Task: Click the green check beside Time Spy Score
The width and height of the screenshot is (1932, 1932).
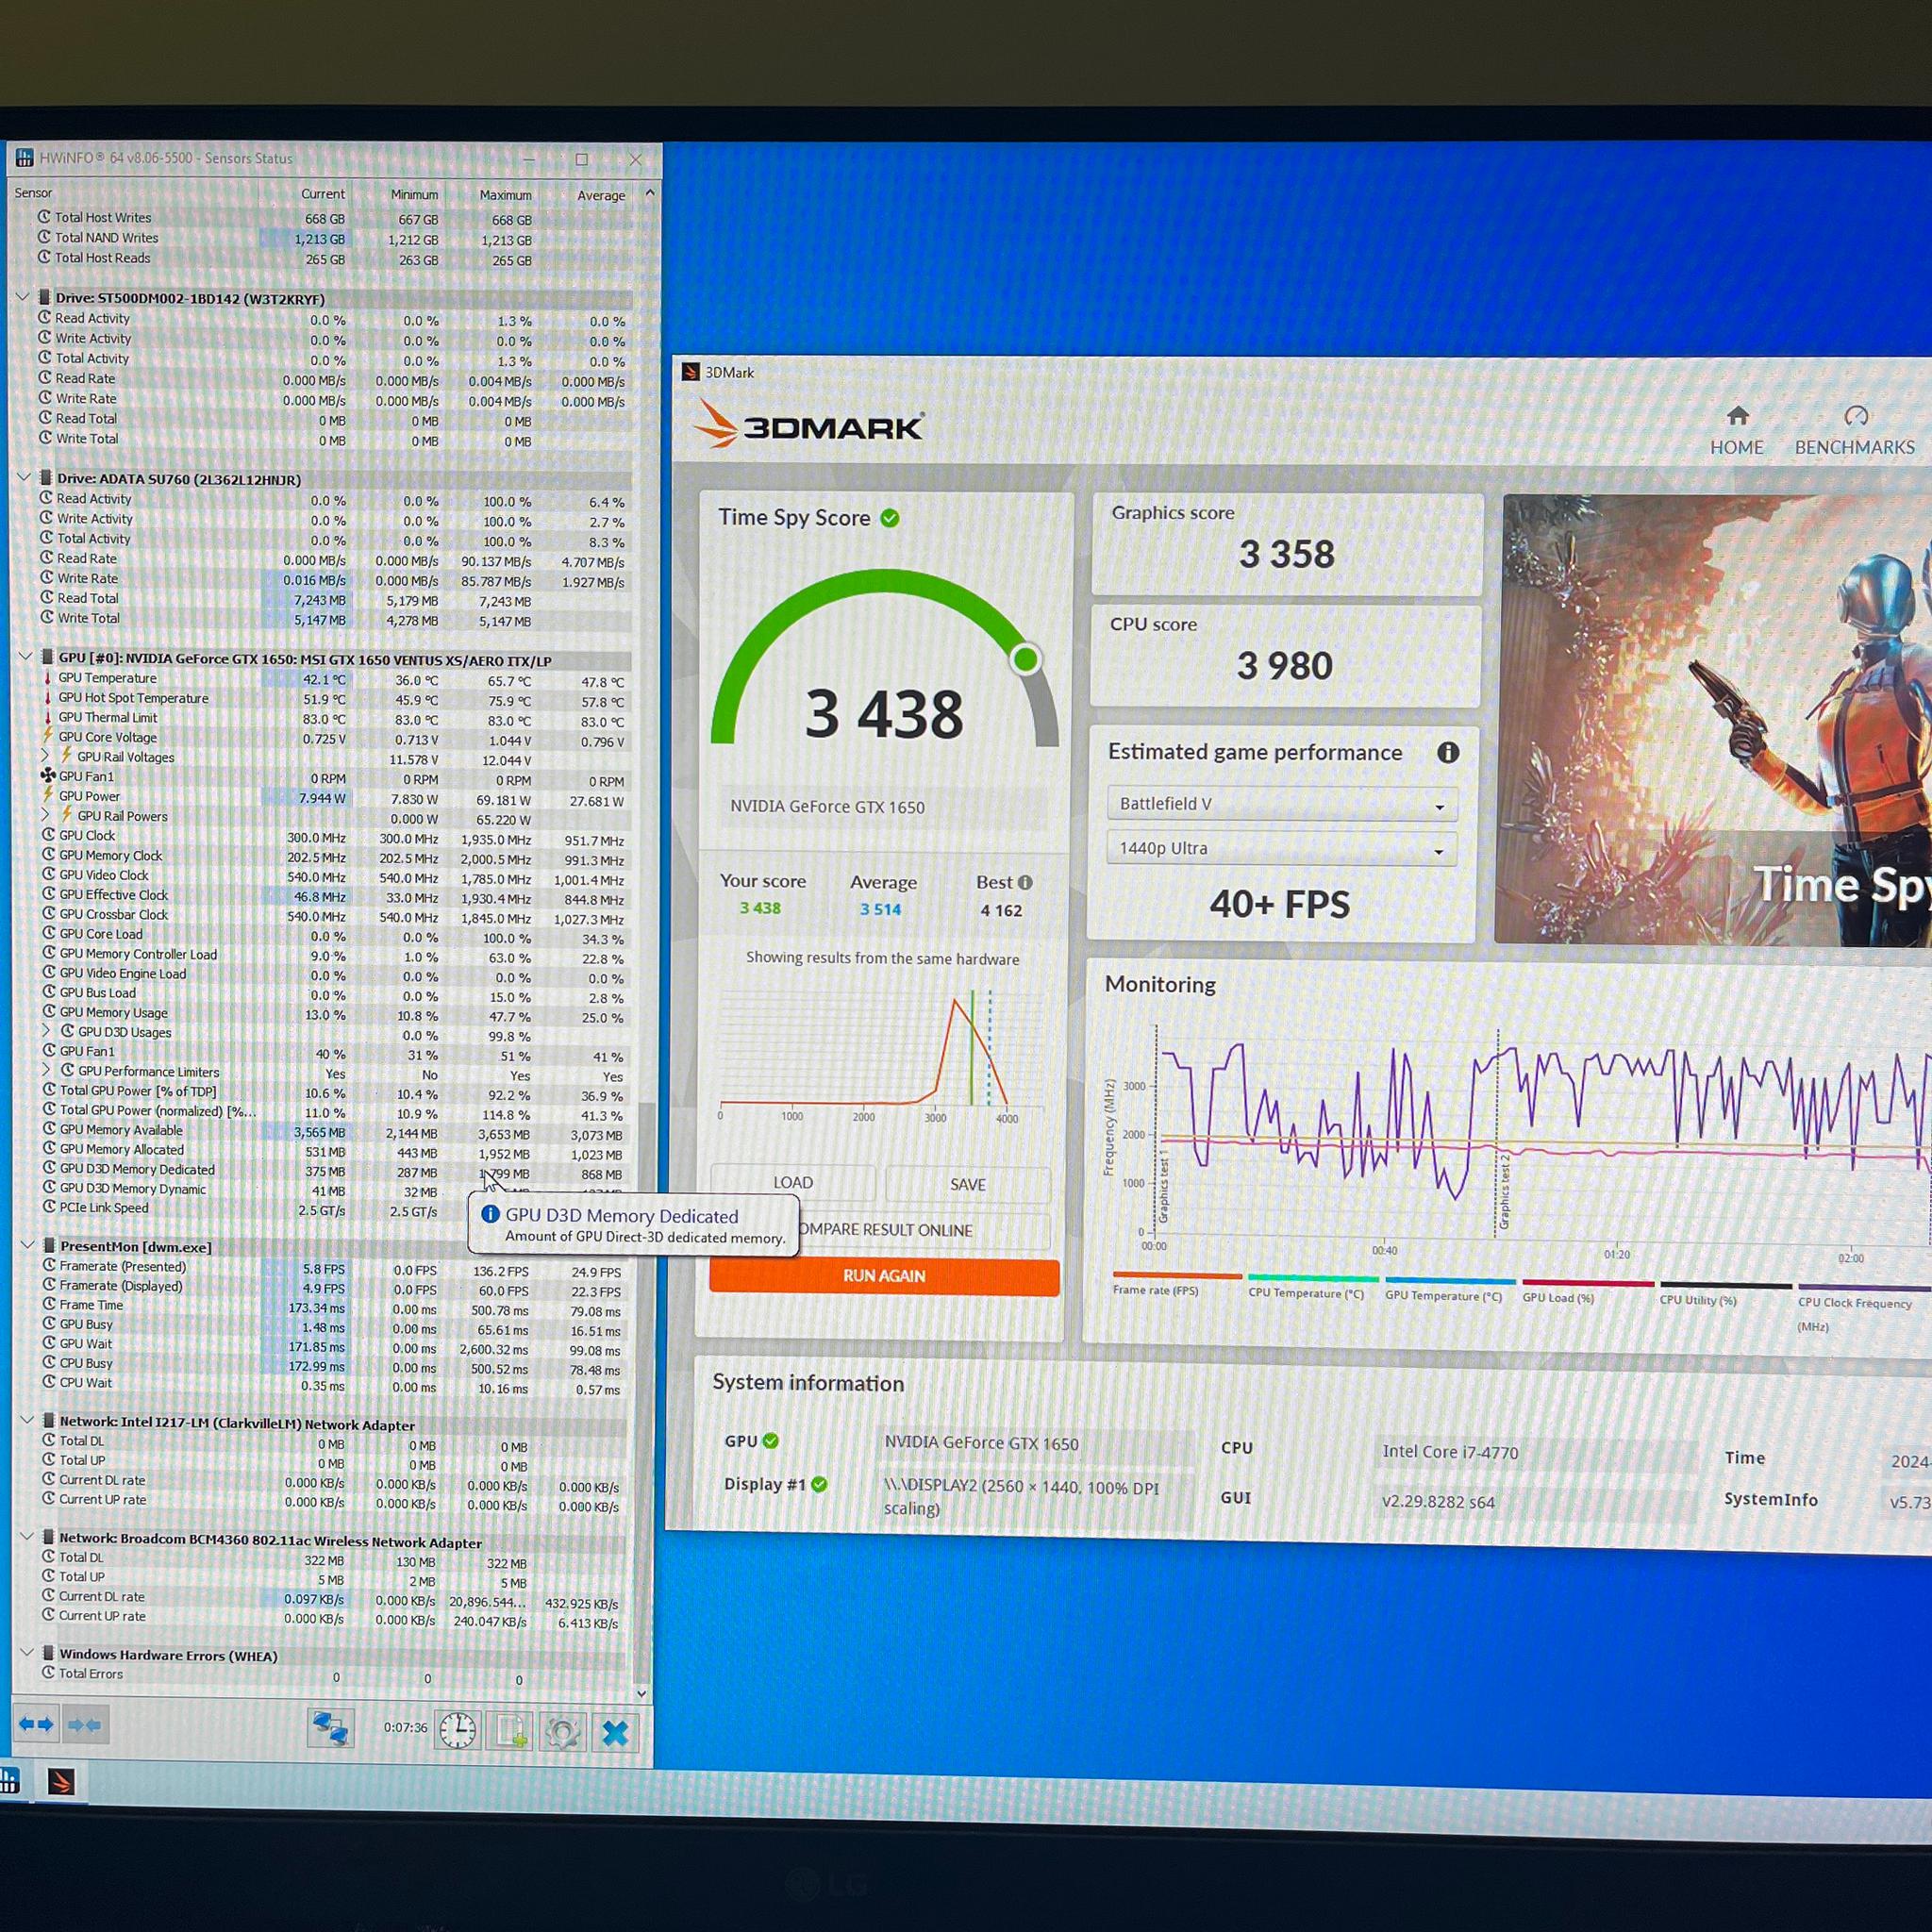Action: click(890, 518)
